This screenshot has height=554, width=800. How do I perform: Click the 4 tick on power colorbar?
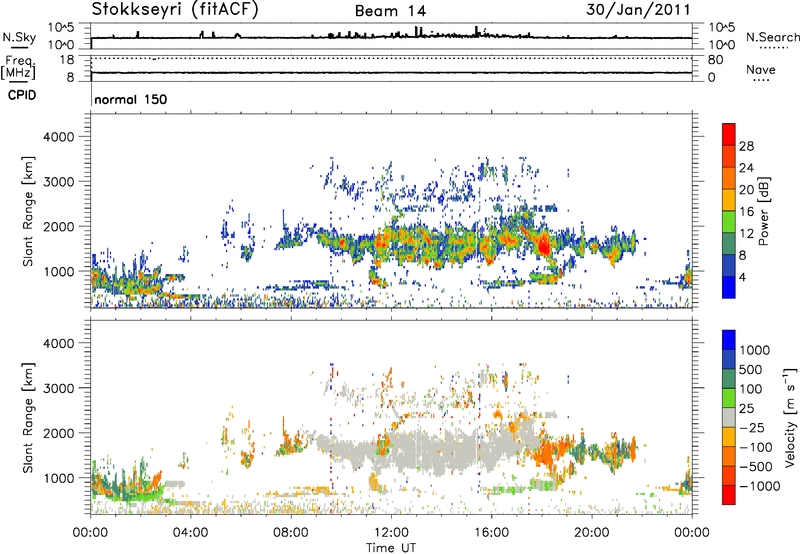[x=742, y=277]
